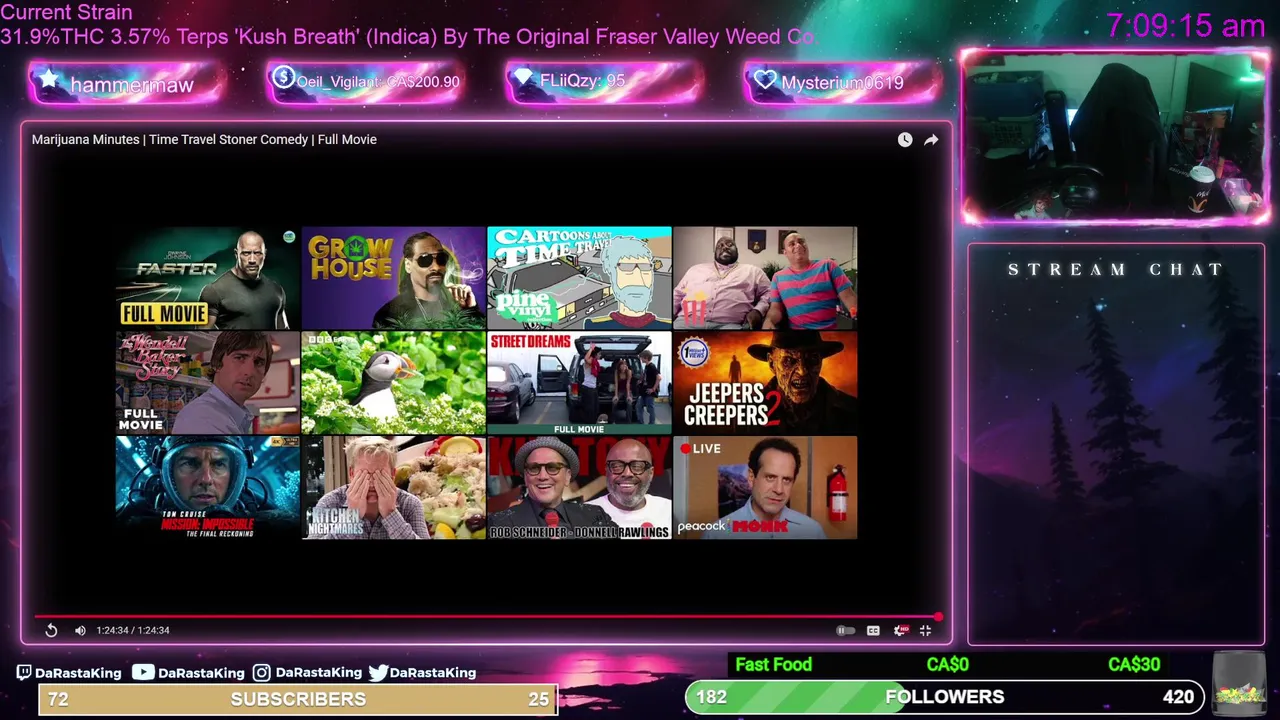Open the Jeepers Creepers 2 thumbnail
This screenshot has height=720, width=1280.
[x=765, y=383]
